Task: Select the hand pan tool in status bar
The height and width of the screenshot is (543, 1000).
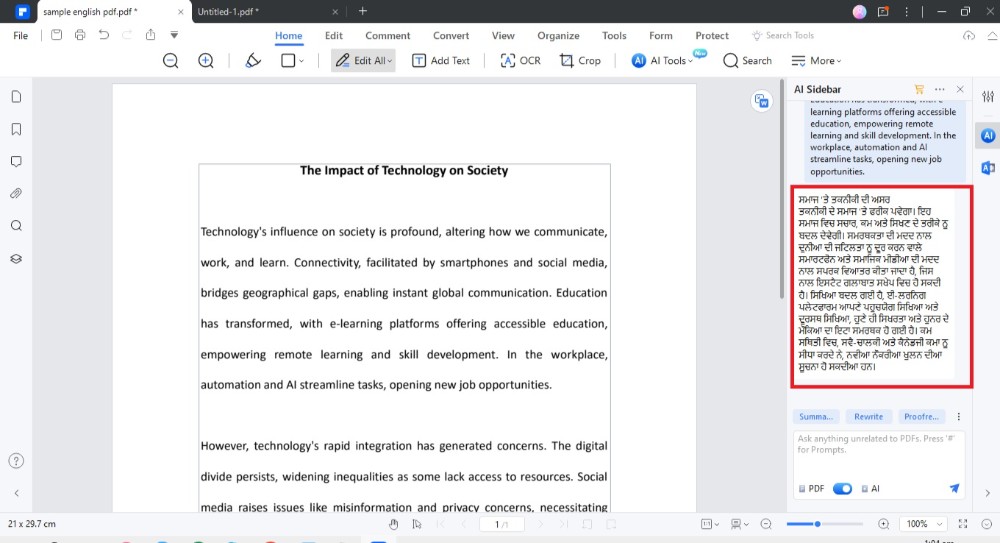Action: [x=393, y=524]
